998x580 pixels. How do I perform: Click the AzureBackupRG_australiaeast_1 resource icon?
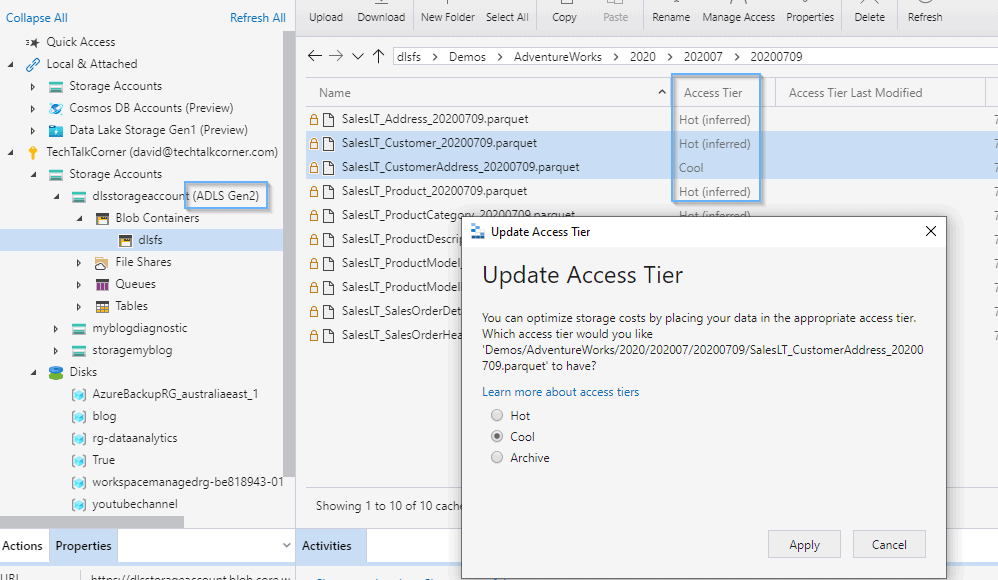tap(79, 395)
